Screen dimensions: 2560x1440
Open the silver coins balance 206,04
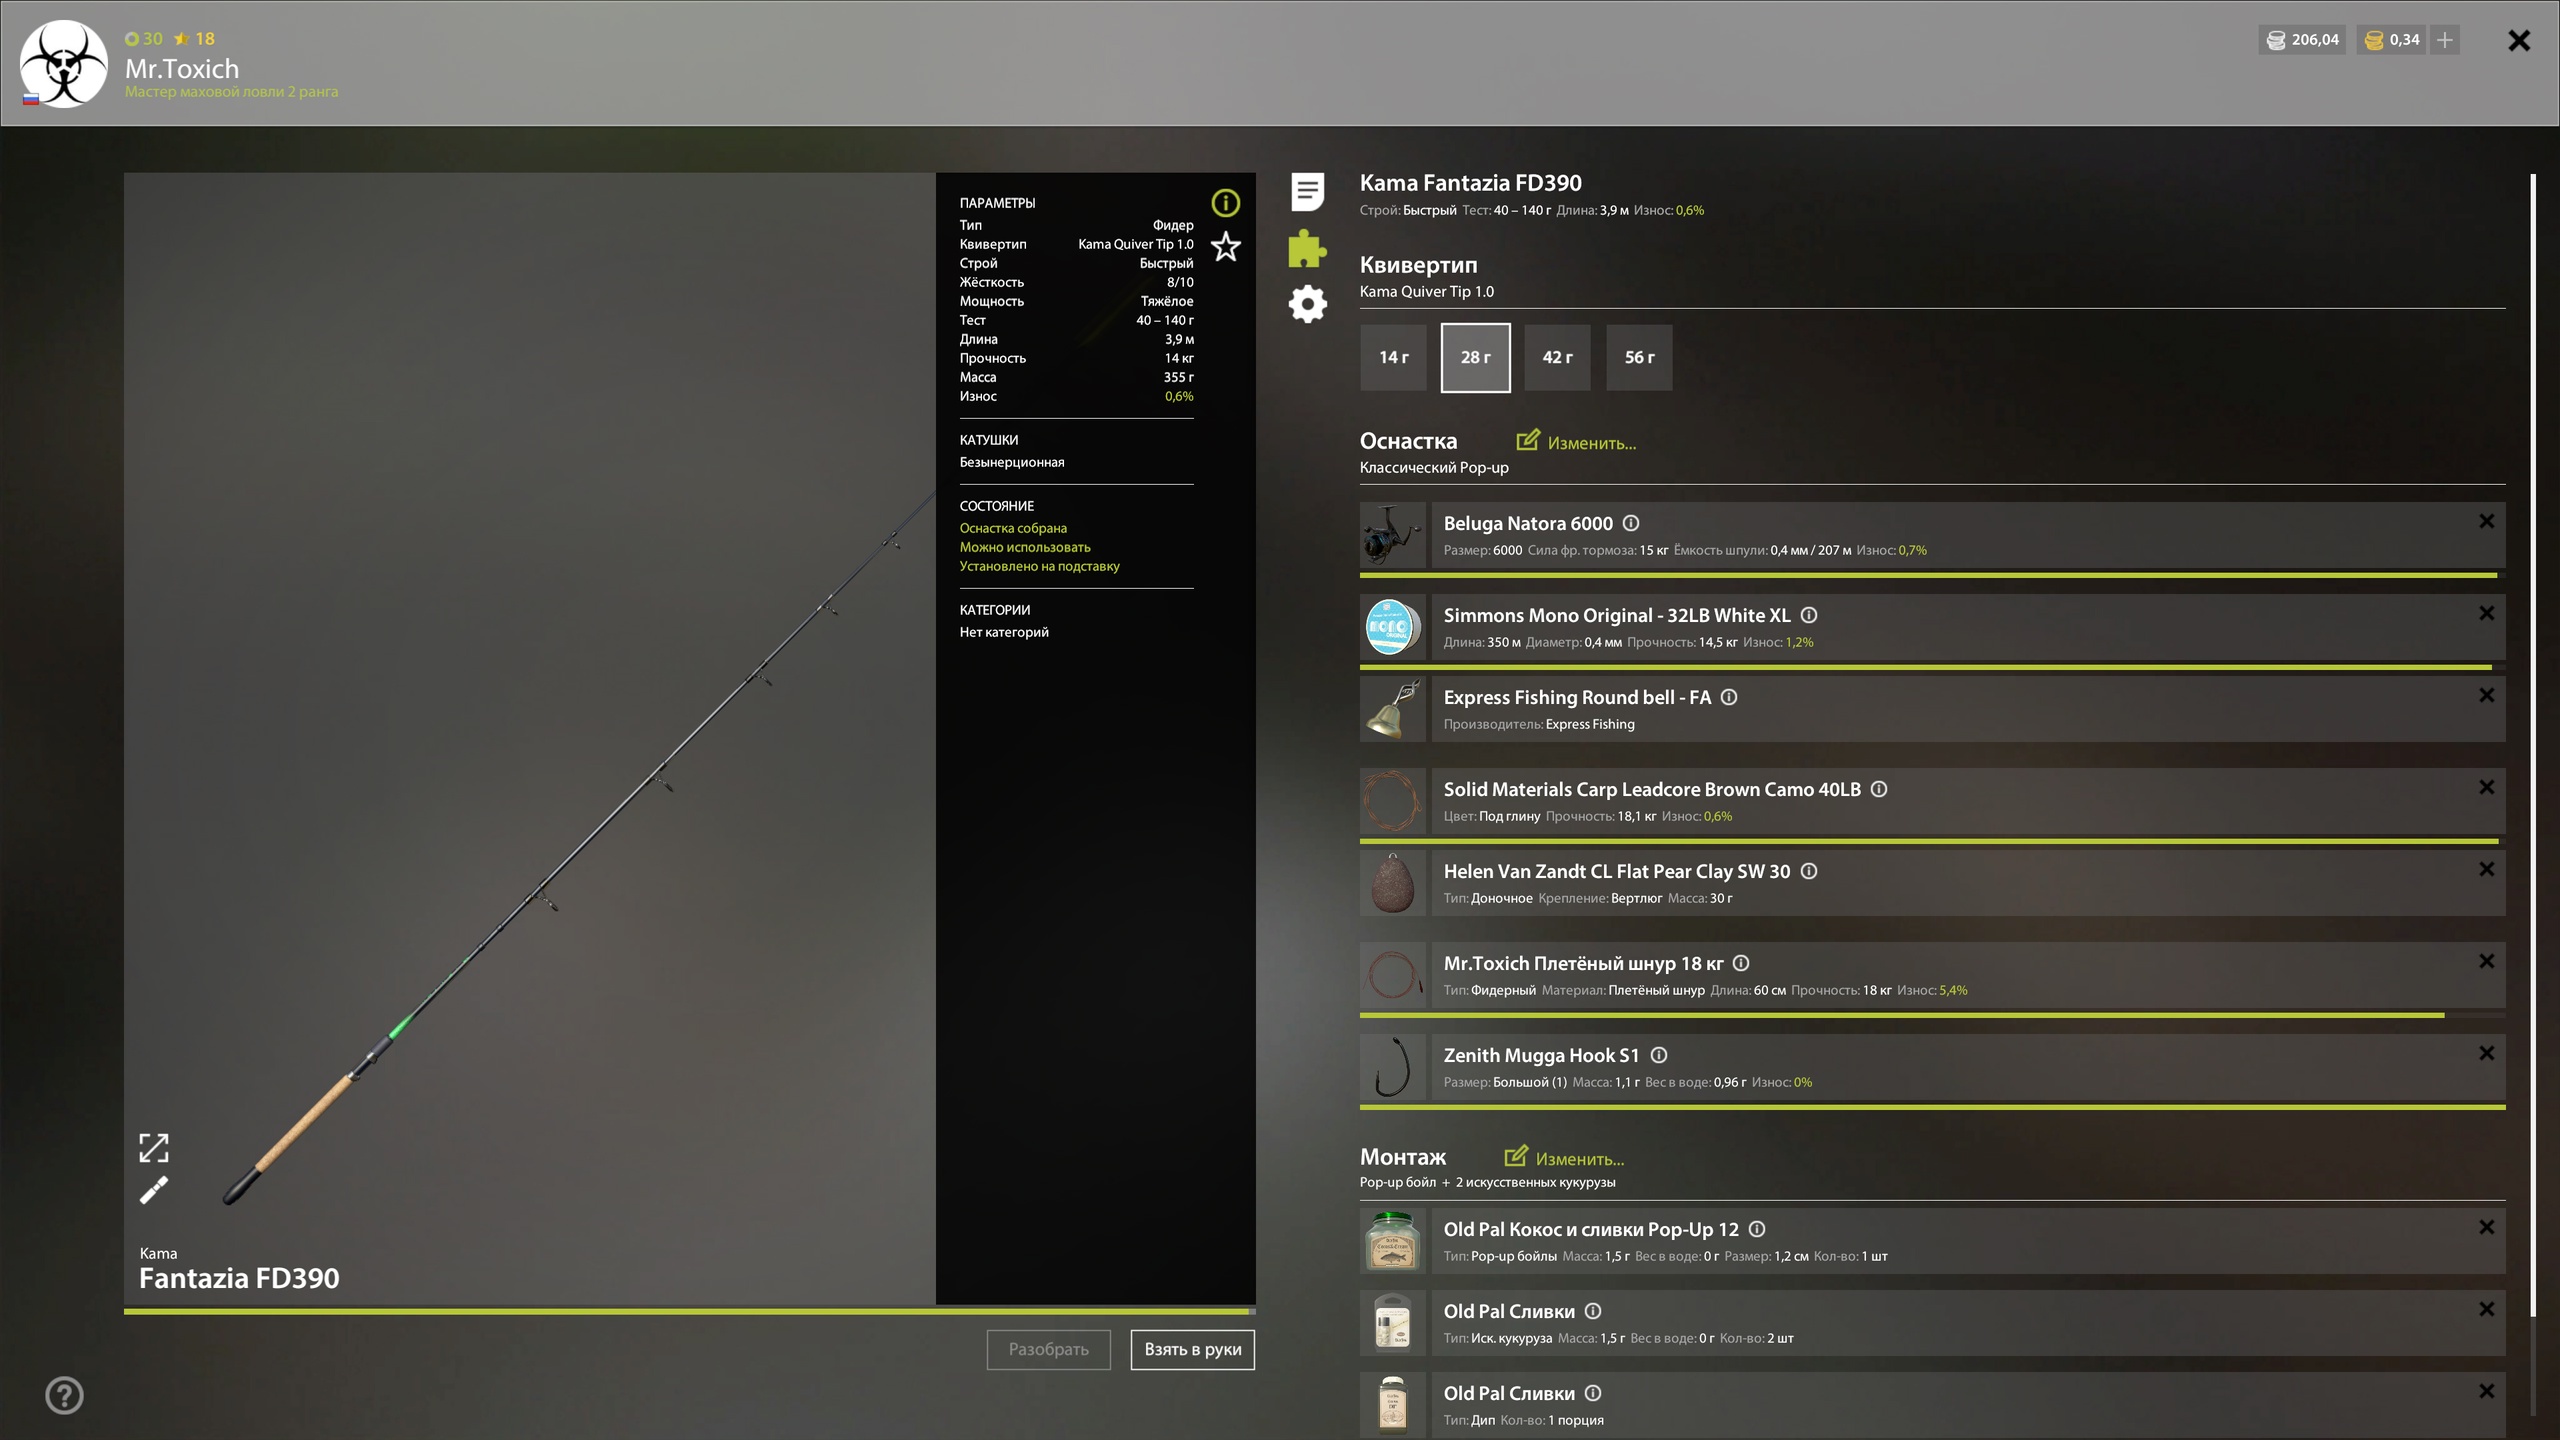tap(2302, 40)
